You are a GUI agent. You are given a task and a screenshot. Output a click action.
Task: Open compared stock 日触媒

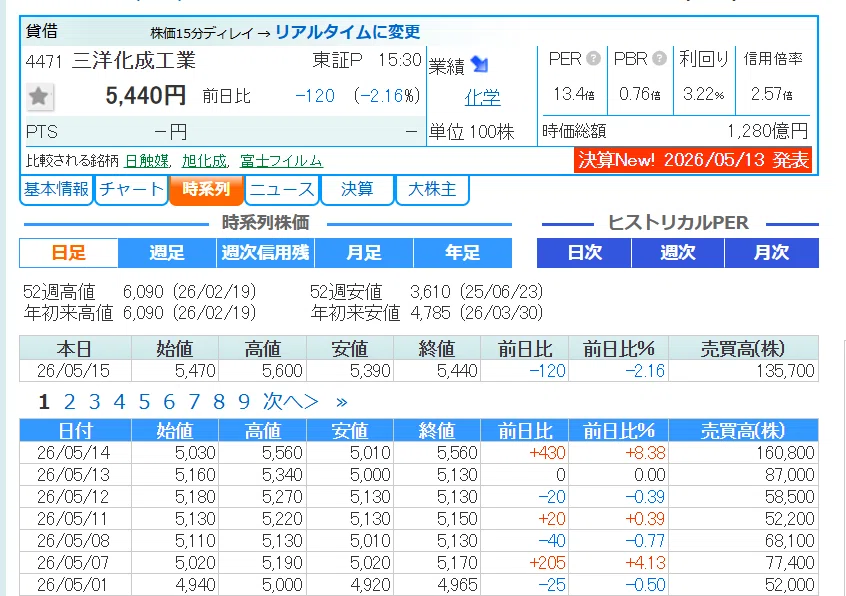click(x=146, y=161)
